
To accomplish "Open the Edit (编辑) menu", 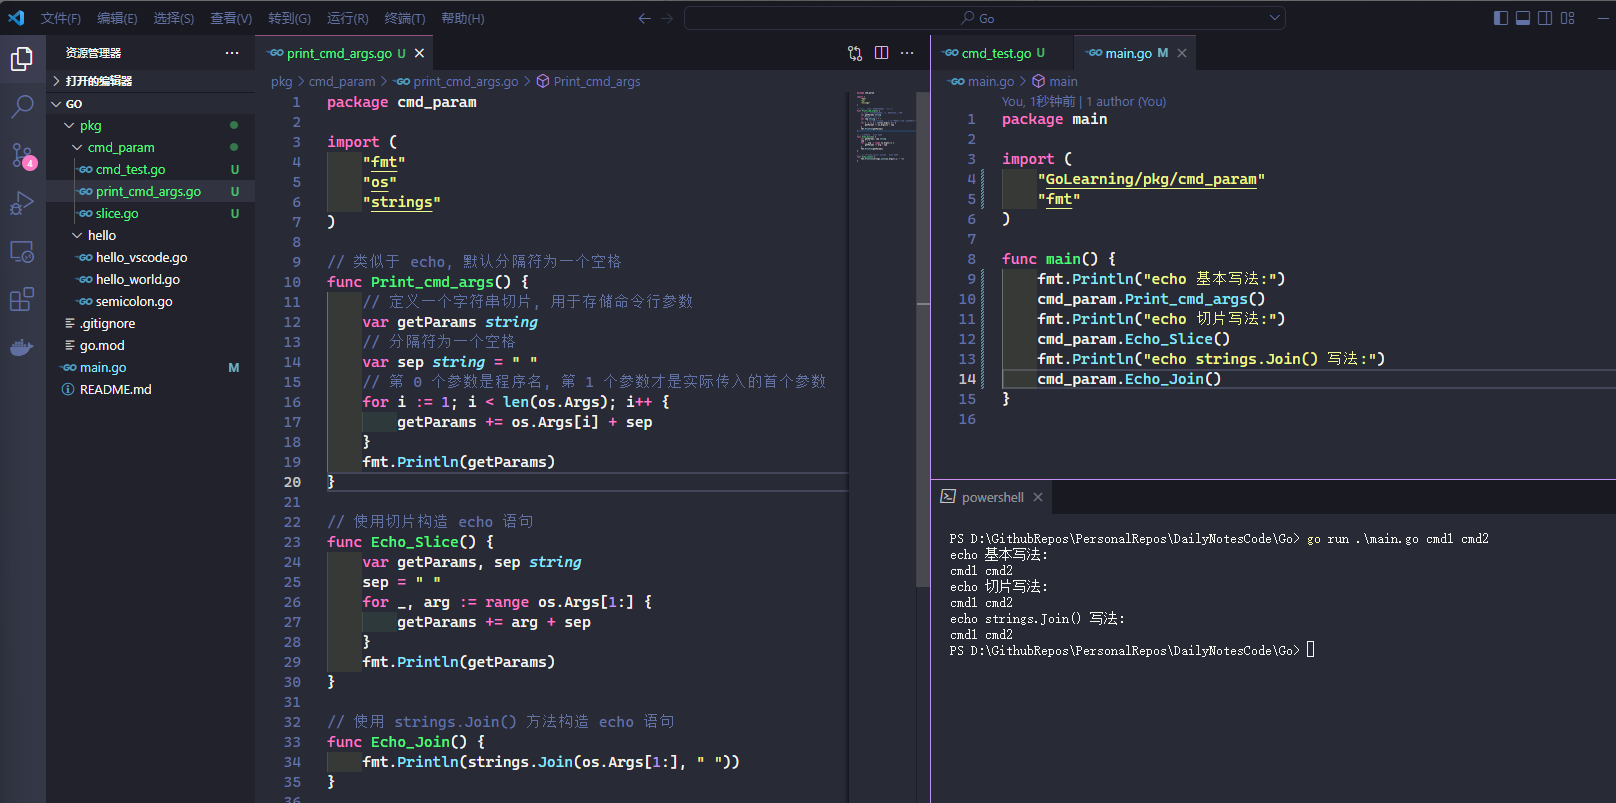I will click(x=117, y=18).
